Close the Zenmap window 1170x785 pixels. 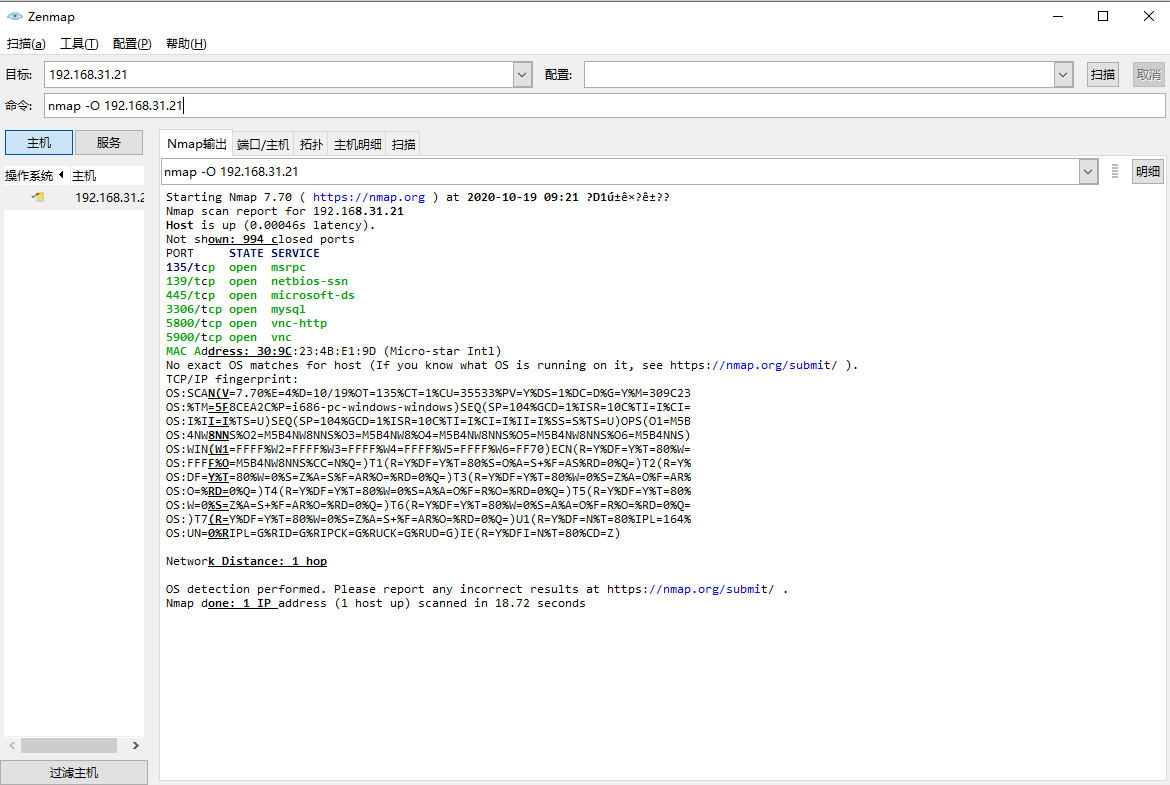click(x=1148, y=16)
